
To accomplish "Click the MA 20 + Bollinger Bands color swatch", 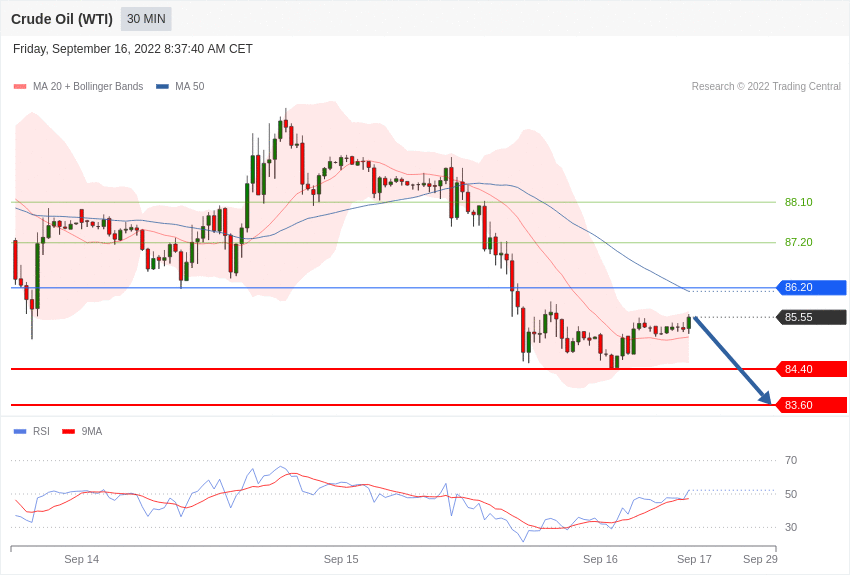I will pos(20,86).
